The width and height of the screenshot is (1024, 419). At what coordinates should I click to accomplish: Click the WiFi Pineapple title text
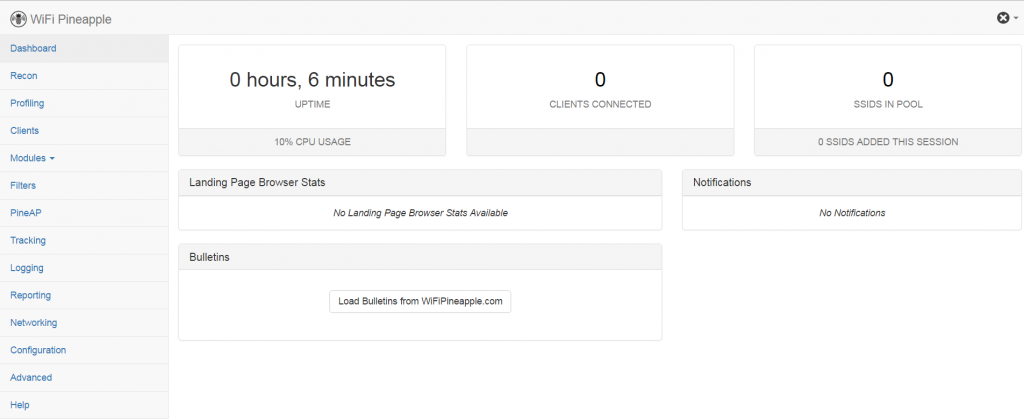(71, 20)
